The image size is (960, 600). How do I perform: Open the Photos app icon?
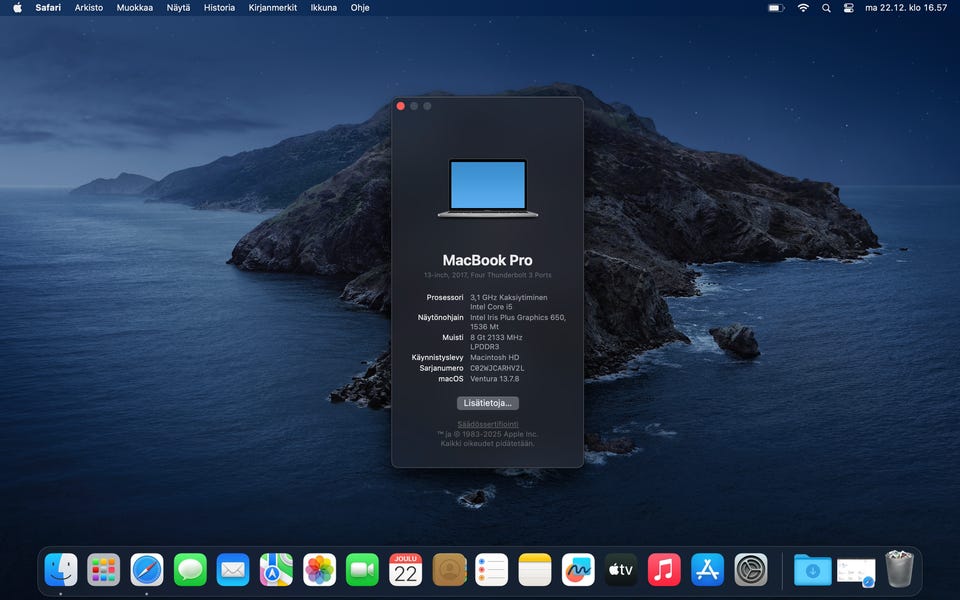point(320,570)
